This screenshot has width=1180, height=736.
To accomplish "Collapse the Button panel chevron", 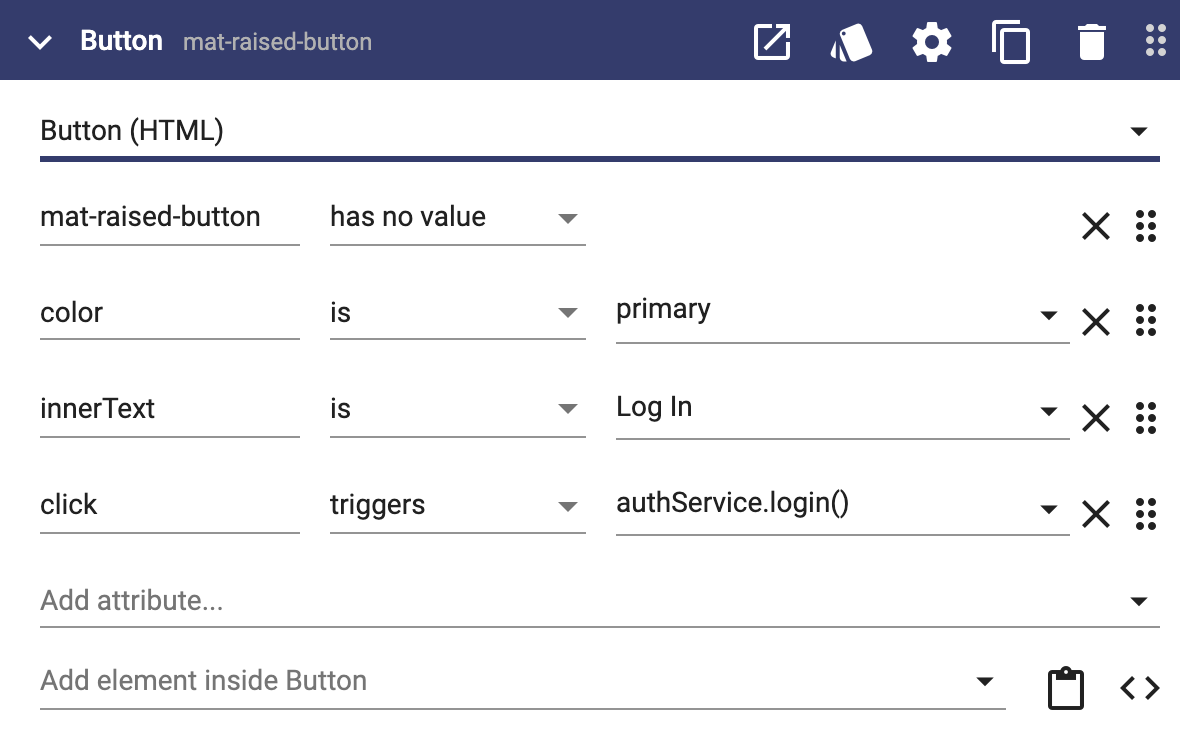I will (x=40, y=42).
